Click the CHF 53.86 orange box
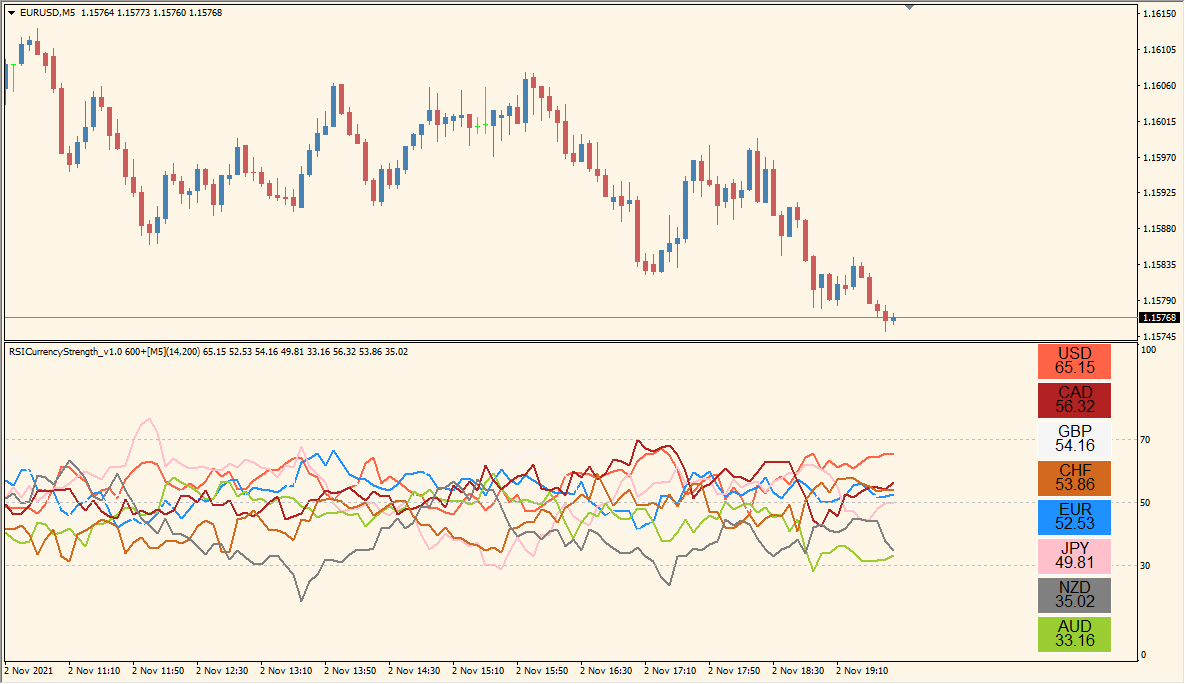The height and width of the screenshot is (684, 1185). (x=1074, y=478)
